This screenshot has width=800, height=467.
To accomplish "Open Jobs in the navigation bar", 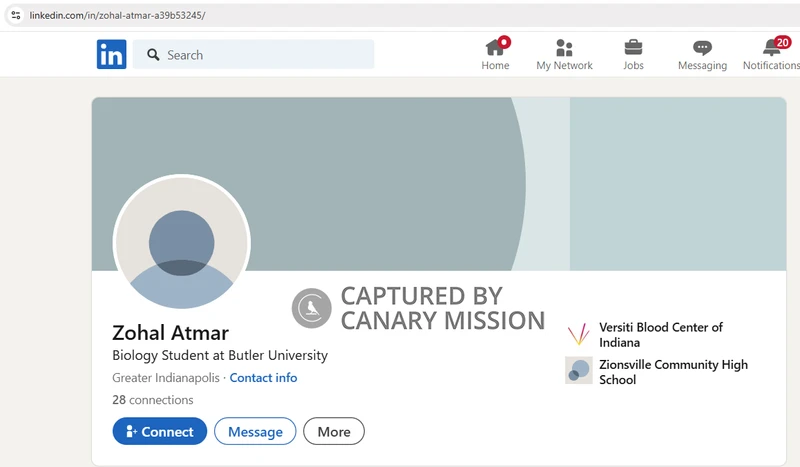I will [633, 54].
